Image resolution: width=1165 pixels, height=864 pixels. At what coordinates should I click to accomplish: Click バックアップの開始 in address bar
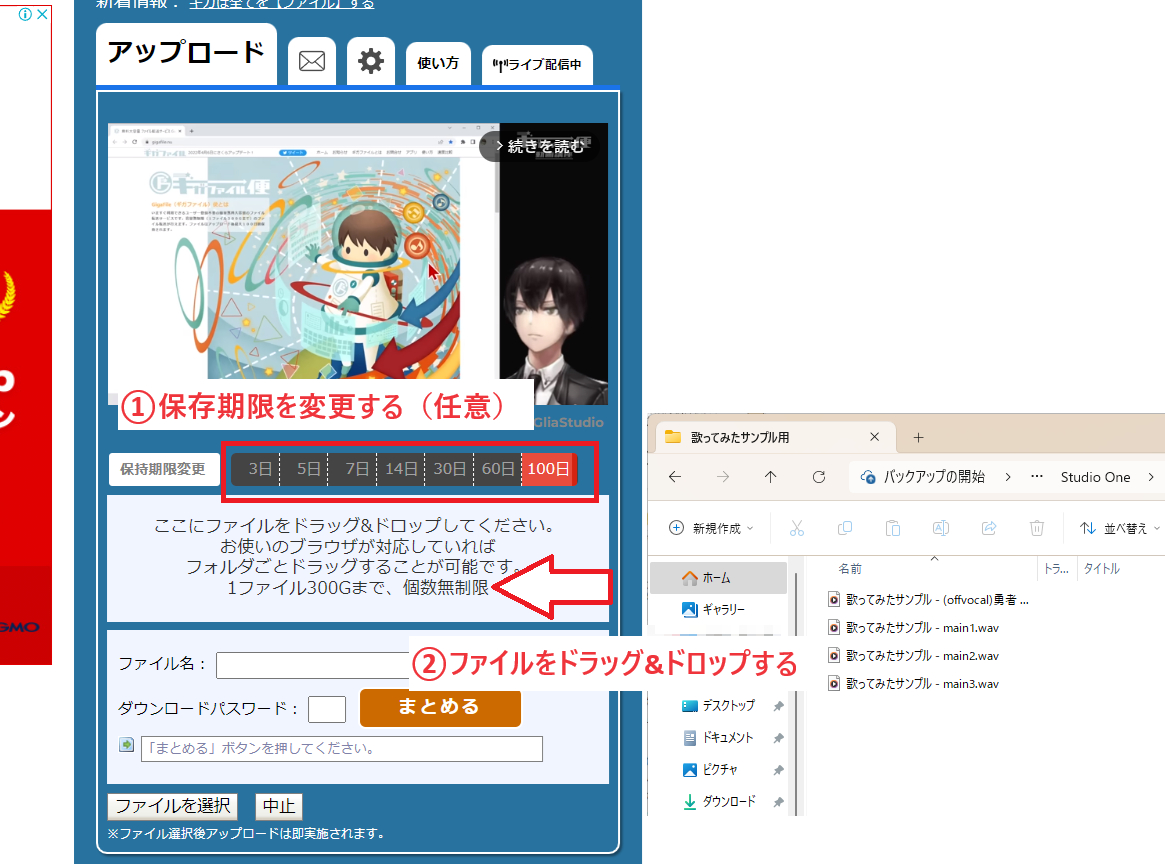tap(934, 477)
